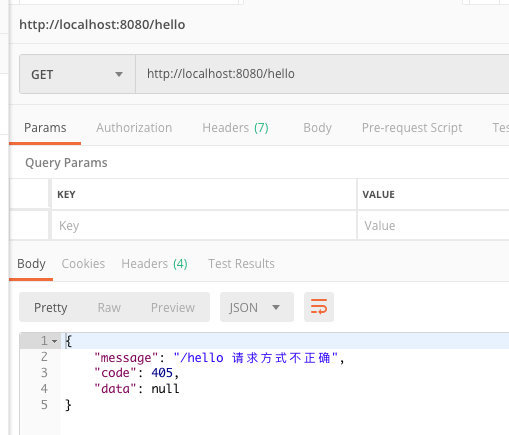Screen dimensions: 509x435
Task: Select the Pre-request Script tab
Action: click(412, 128)
